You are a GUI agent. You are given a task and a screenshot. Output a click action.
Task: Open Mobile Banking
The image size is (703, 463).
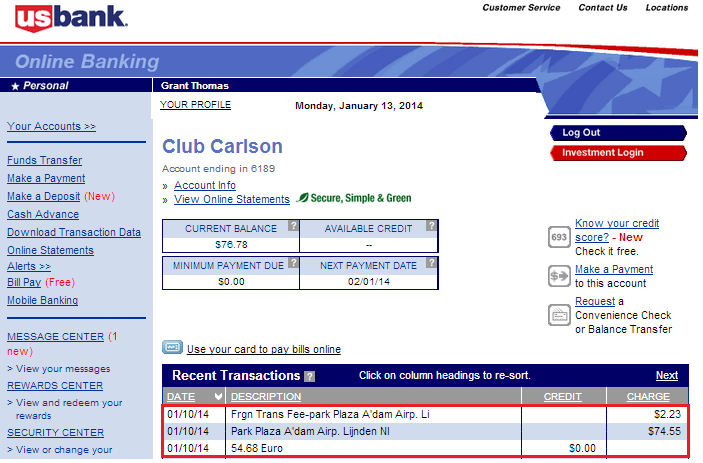click(x=43, y=300)
